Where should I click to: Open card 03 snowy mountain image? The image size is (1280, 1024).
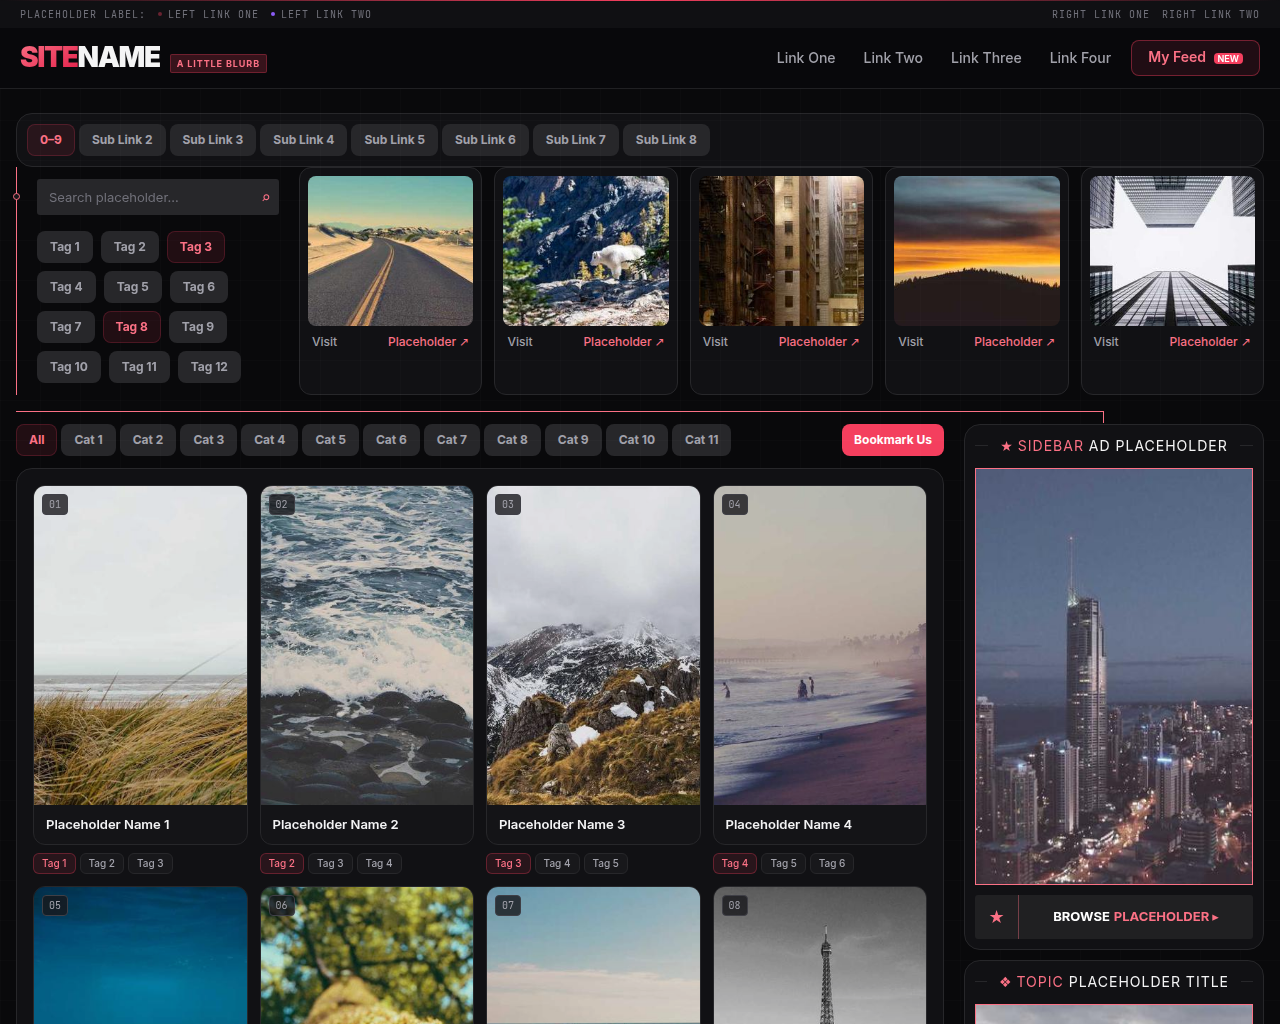pyautogui.click(x=594, y=646)
